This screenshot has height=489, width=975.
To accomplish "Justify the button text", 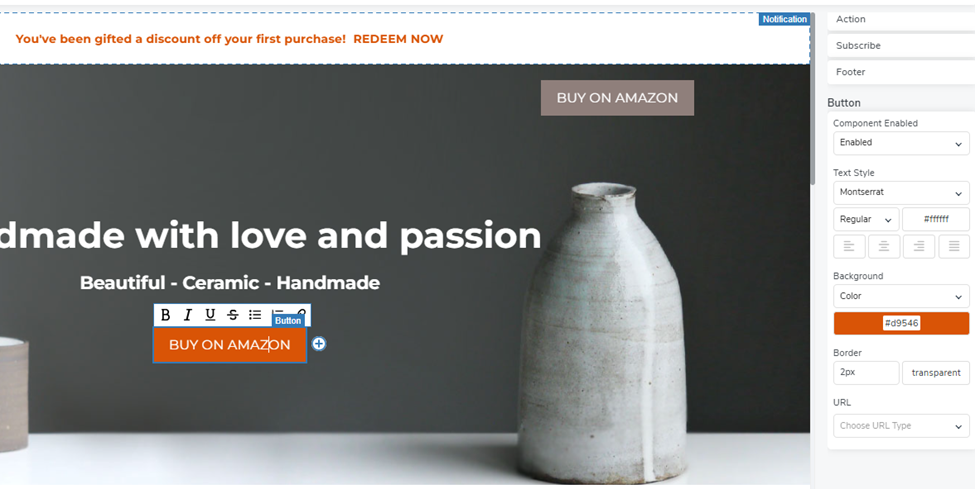I will click(954, 247).
